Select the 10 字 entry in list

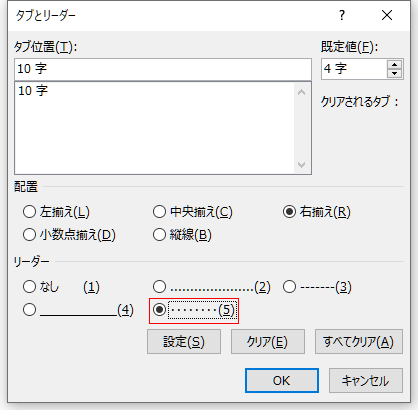click(x=33, y=91)
